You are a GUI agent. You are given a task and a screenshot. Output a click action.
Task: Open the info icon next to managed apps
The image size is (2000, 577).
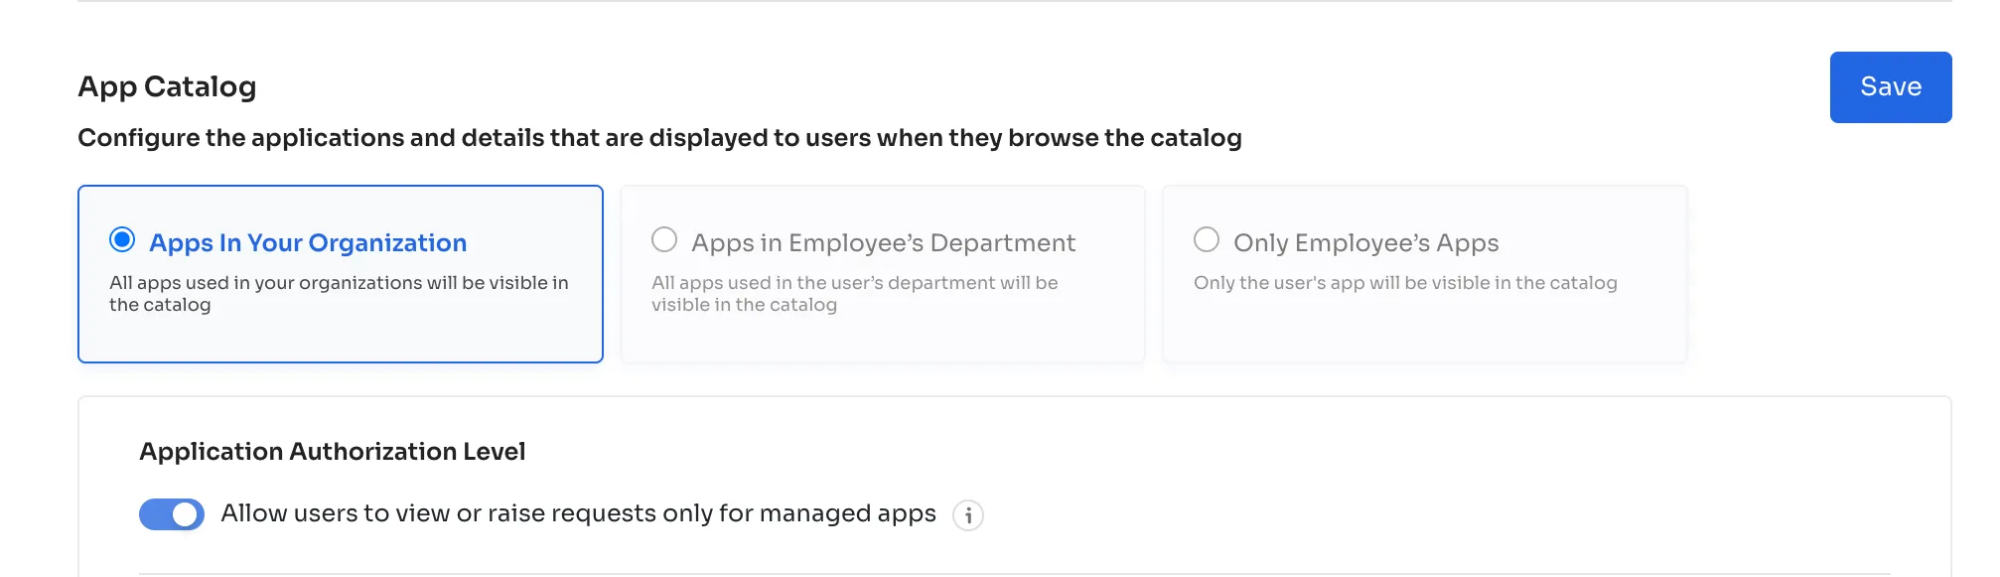coord(968,515)
